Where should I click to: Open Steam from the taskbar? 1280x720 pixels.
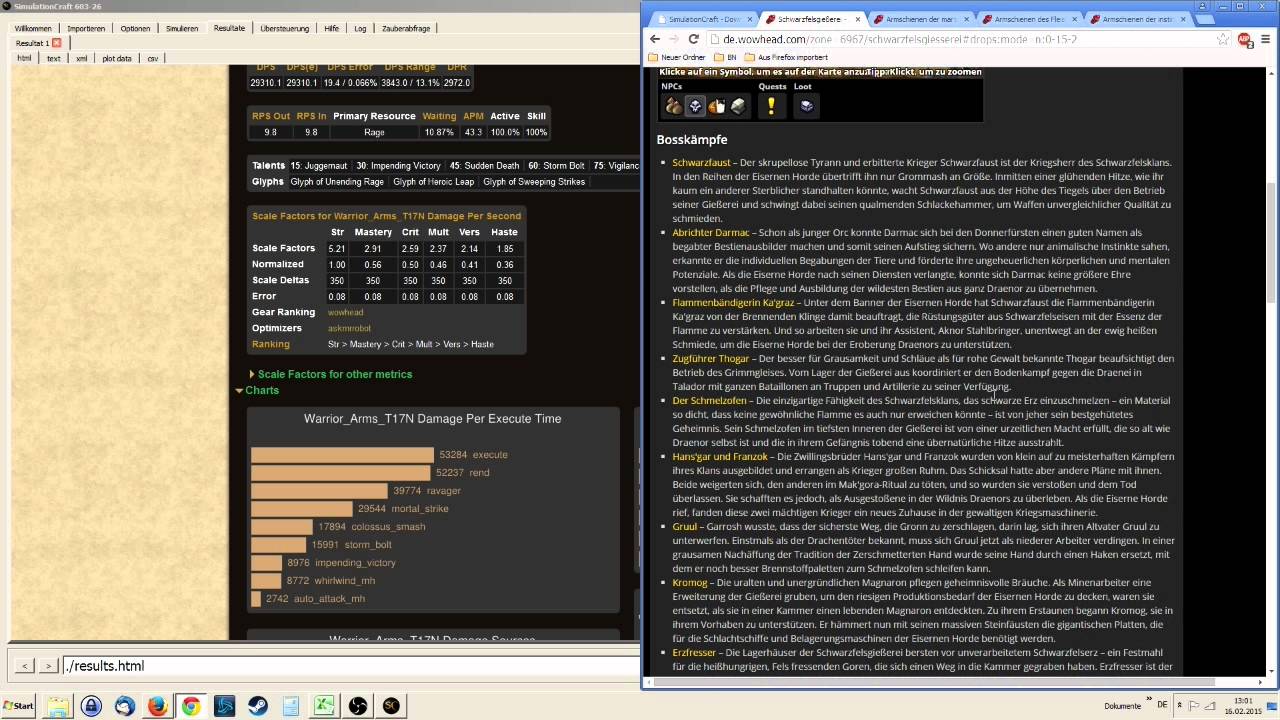[x=257, y=706]
